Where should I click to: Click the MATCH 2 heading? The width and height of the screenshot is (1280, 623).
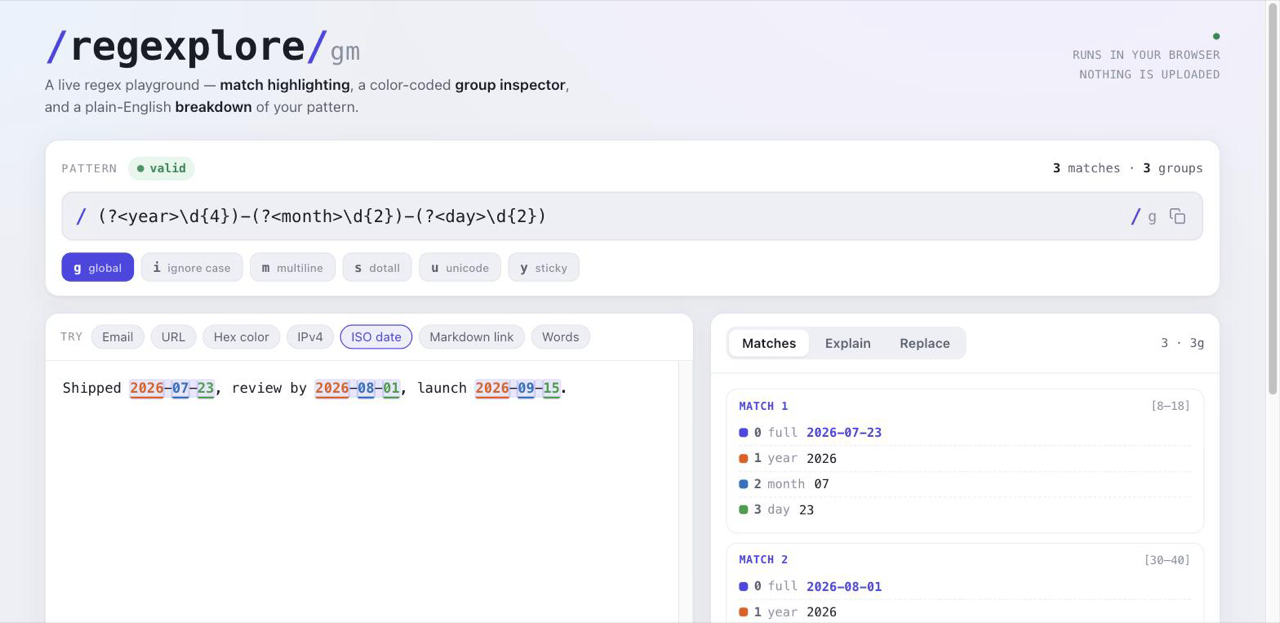click(x=763, y=560)
